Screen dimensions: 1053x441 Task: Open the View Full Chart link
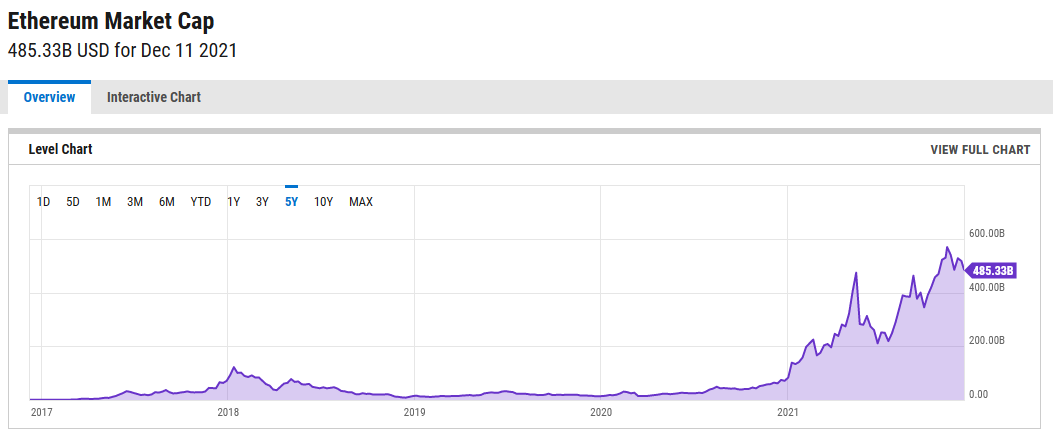point(980,150)
